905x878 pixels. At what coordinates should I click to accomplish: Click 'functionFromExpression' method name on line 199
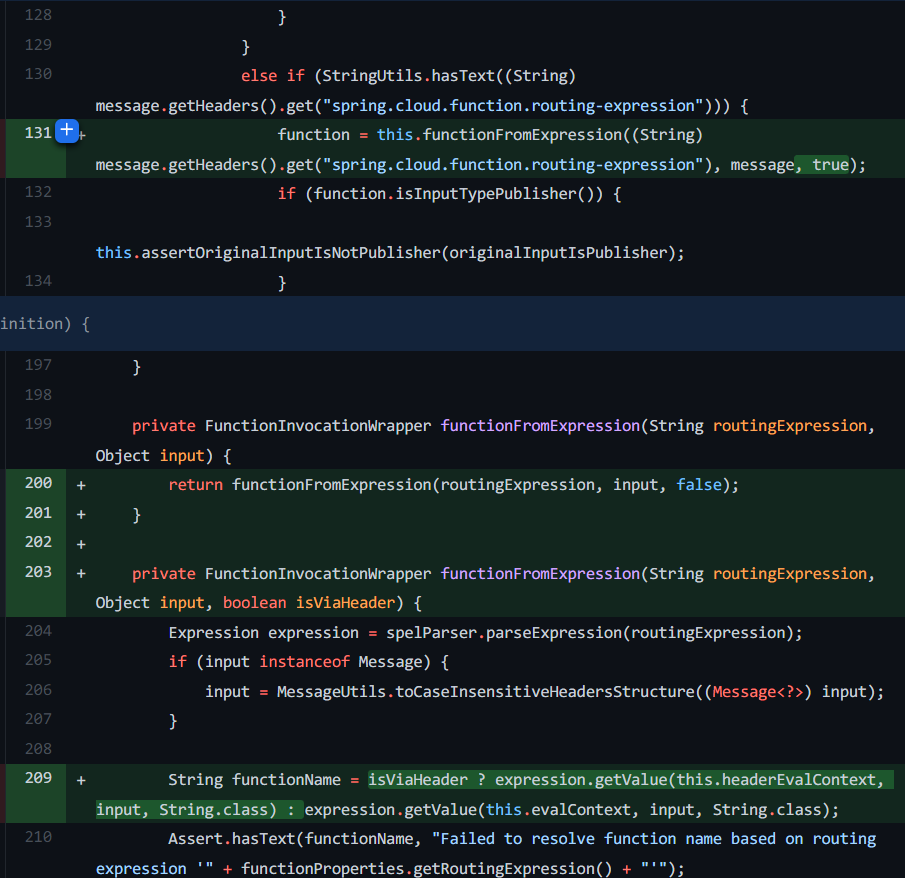coord(540,426)
